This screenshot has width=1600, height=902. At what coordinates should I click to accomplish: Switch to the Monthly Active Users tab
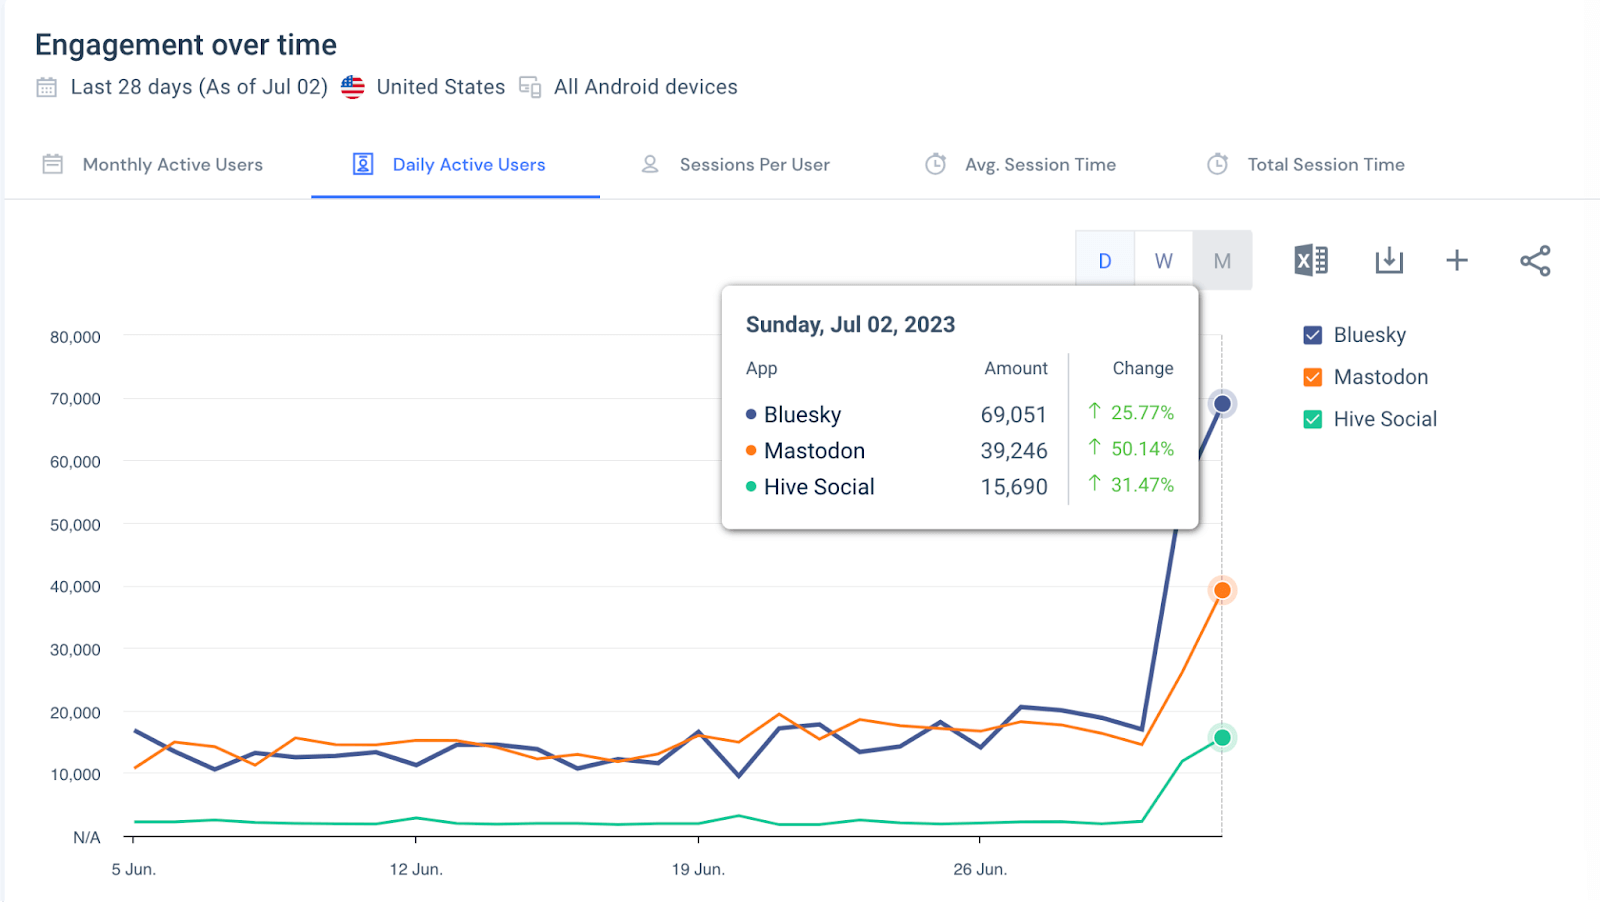[172, 164]
